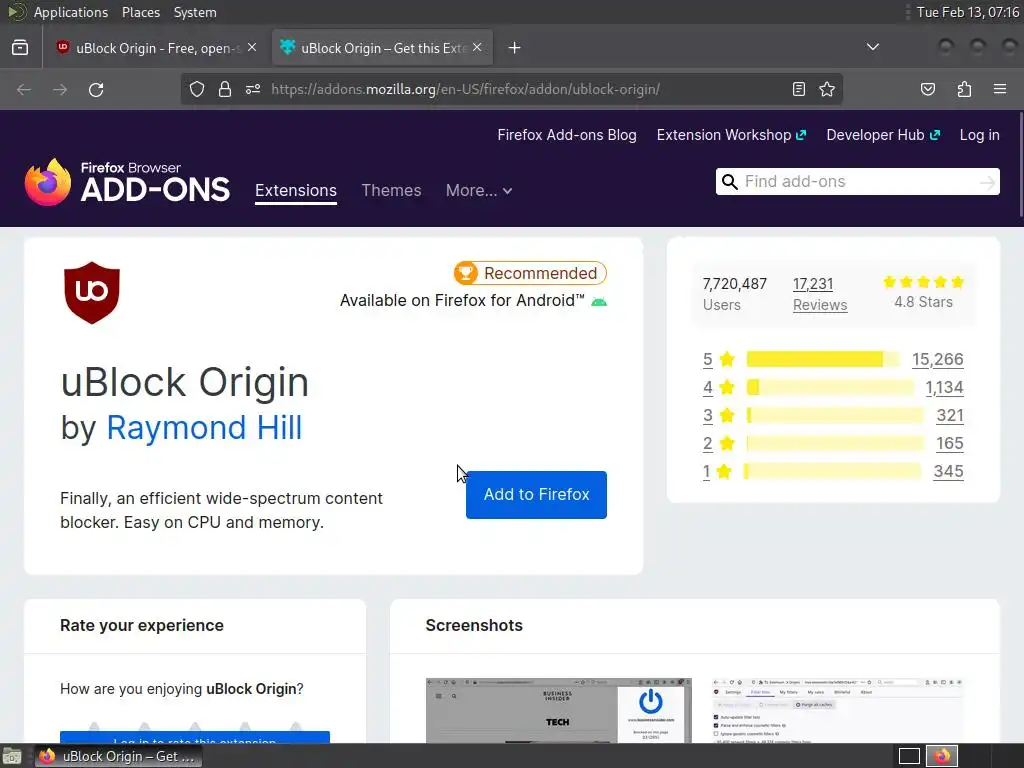1024x768 pixels.
Task: Click the Firefox Add-ons logo
Action: tap(127, 182)
